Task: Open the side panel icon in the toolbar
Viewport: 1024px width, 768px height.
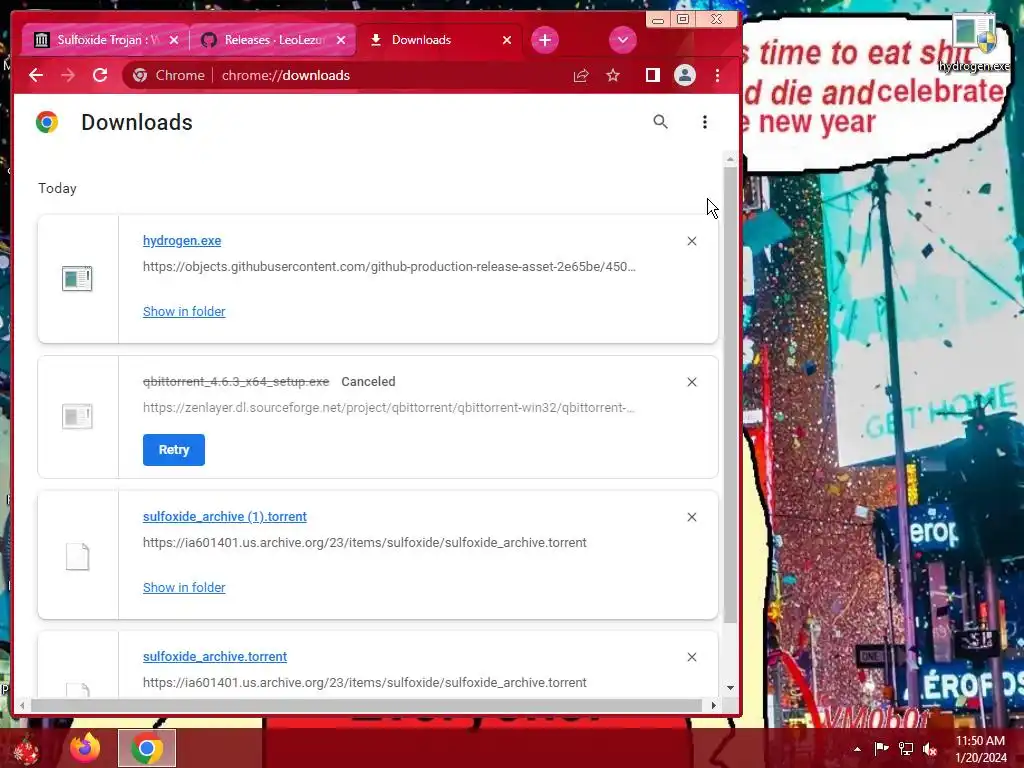Action: click(x=652, y=75)
